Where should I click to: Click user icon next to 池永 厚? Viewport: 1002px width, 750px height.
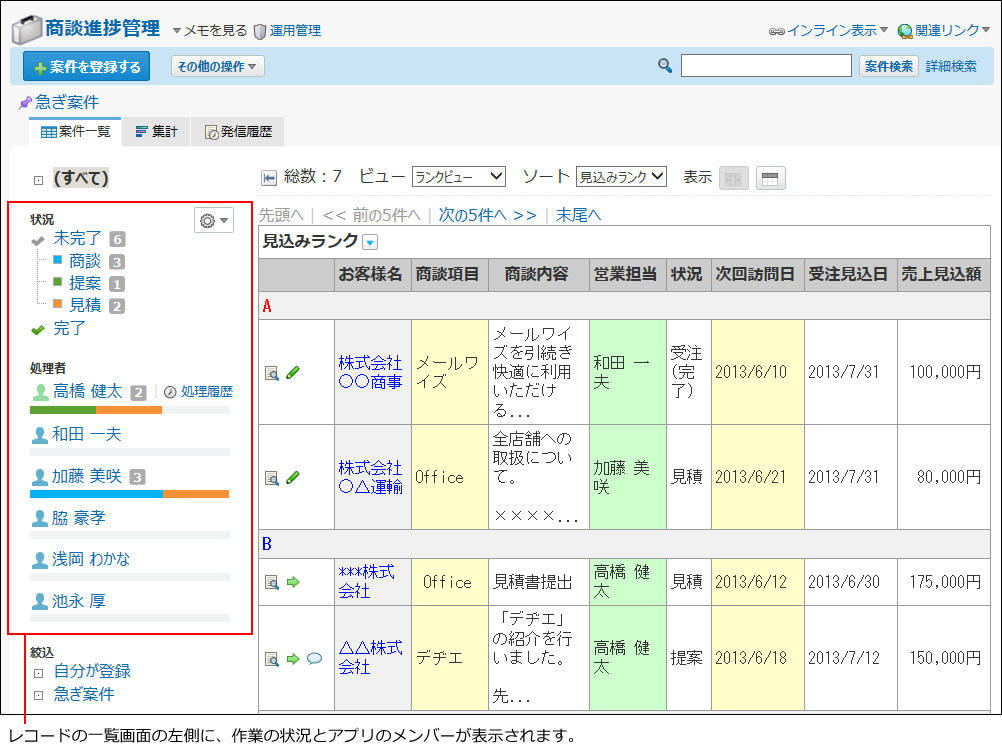click(40, 602)
